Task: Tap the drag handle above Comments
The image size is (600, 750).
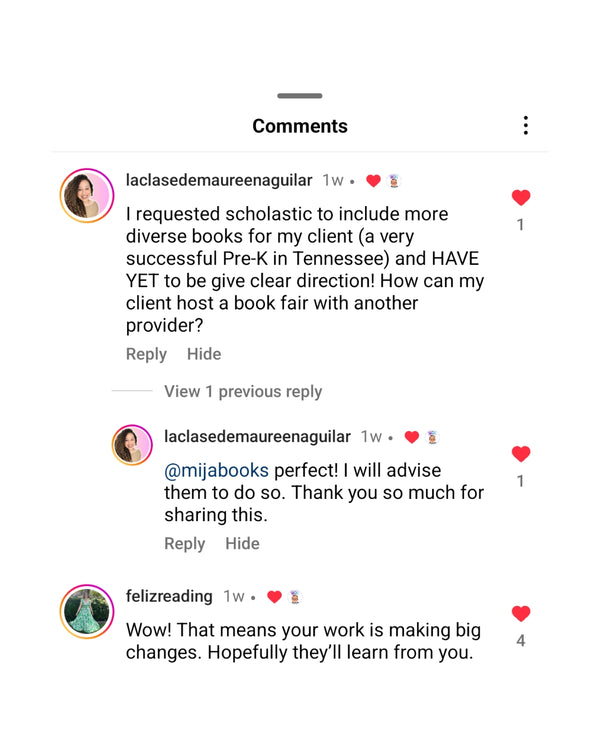Action: 300,96
